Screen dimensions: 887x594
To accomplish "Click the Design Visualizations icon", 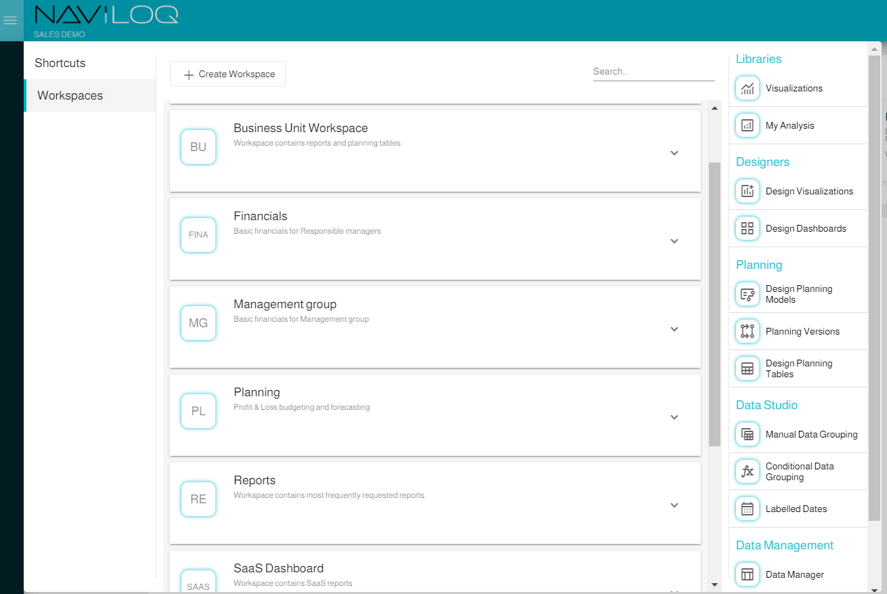I will click(x=747, y=191).
